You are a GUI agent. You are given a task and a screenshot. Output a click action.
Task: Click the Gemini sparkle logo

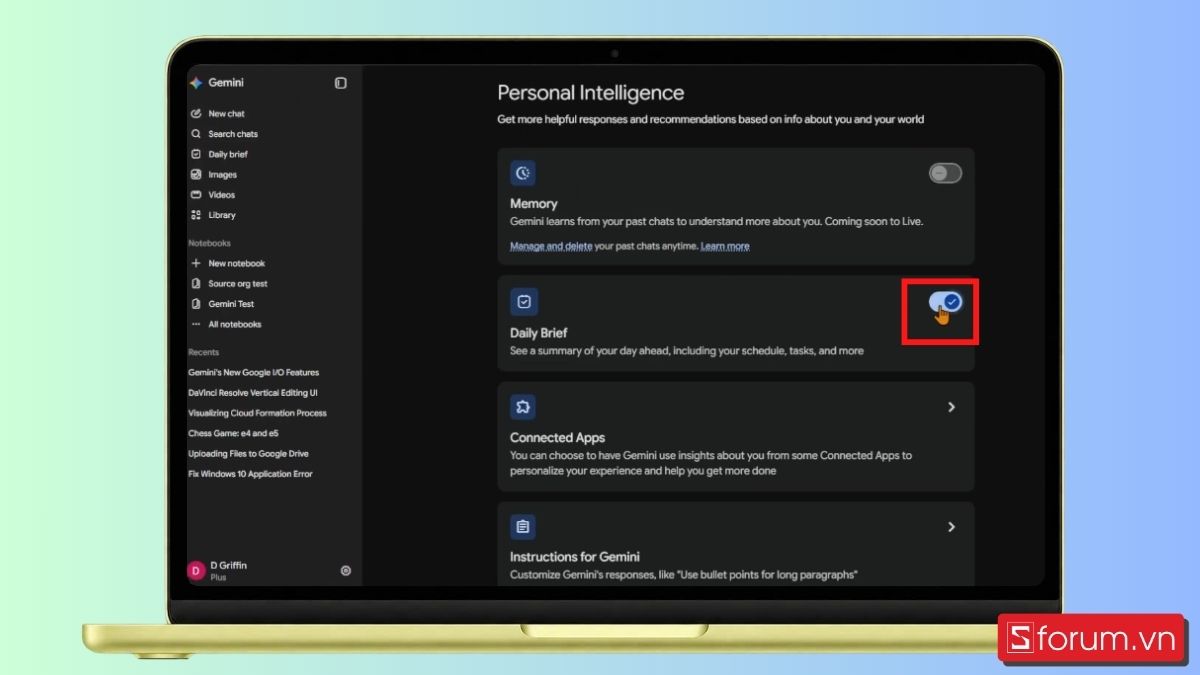click(196, 83)
